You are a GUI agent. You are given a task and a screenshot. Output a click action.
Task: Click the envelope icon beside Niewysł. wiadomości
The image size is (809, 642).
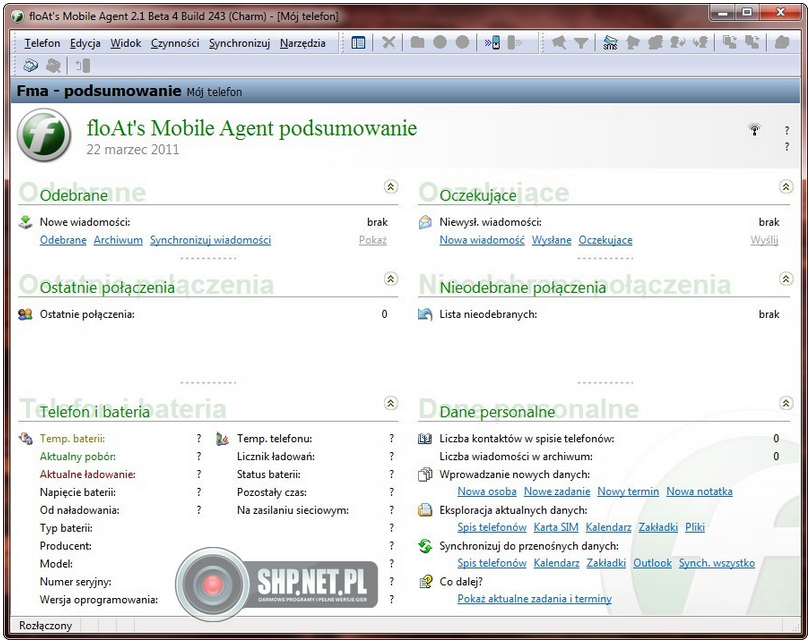[425, 222]
